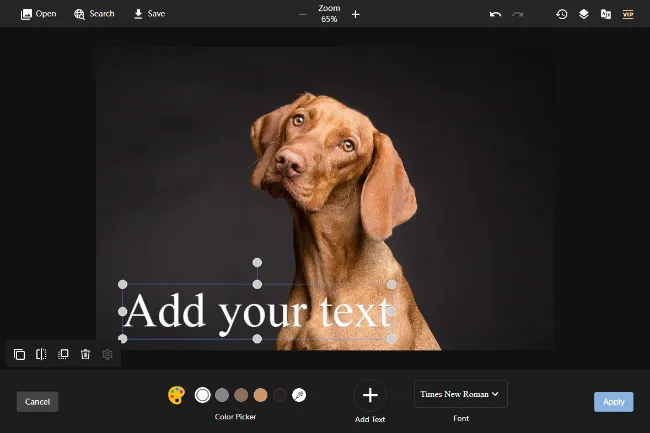The width and height of the screenshot is (650, 433).
Task: Zoom out with the minus button
Action: (303, 14)
